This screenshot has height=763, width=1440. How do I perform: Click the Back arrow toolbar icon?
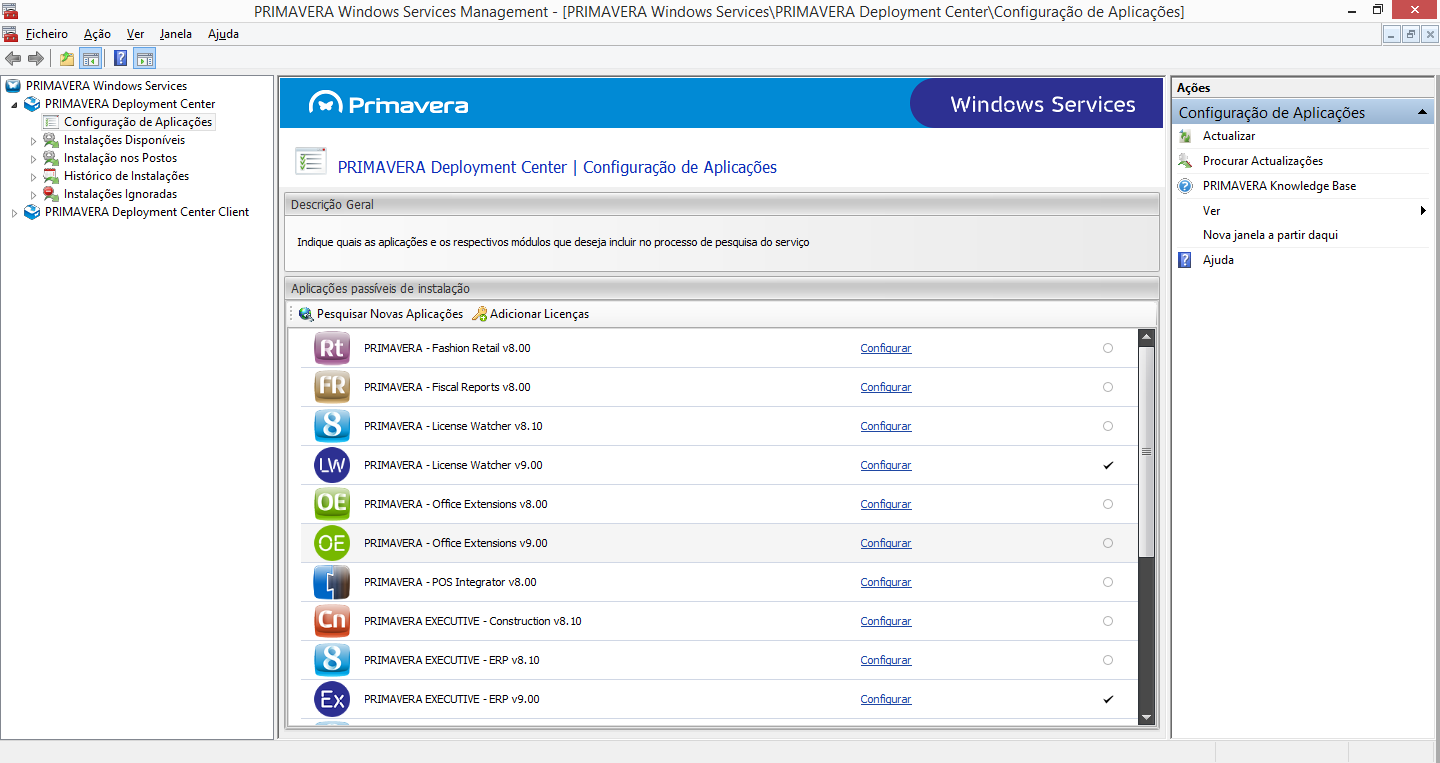tap(13, 58)
